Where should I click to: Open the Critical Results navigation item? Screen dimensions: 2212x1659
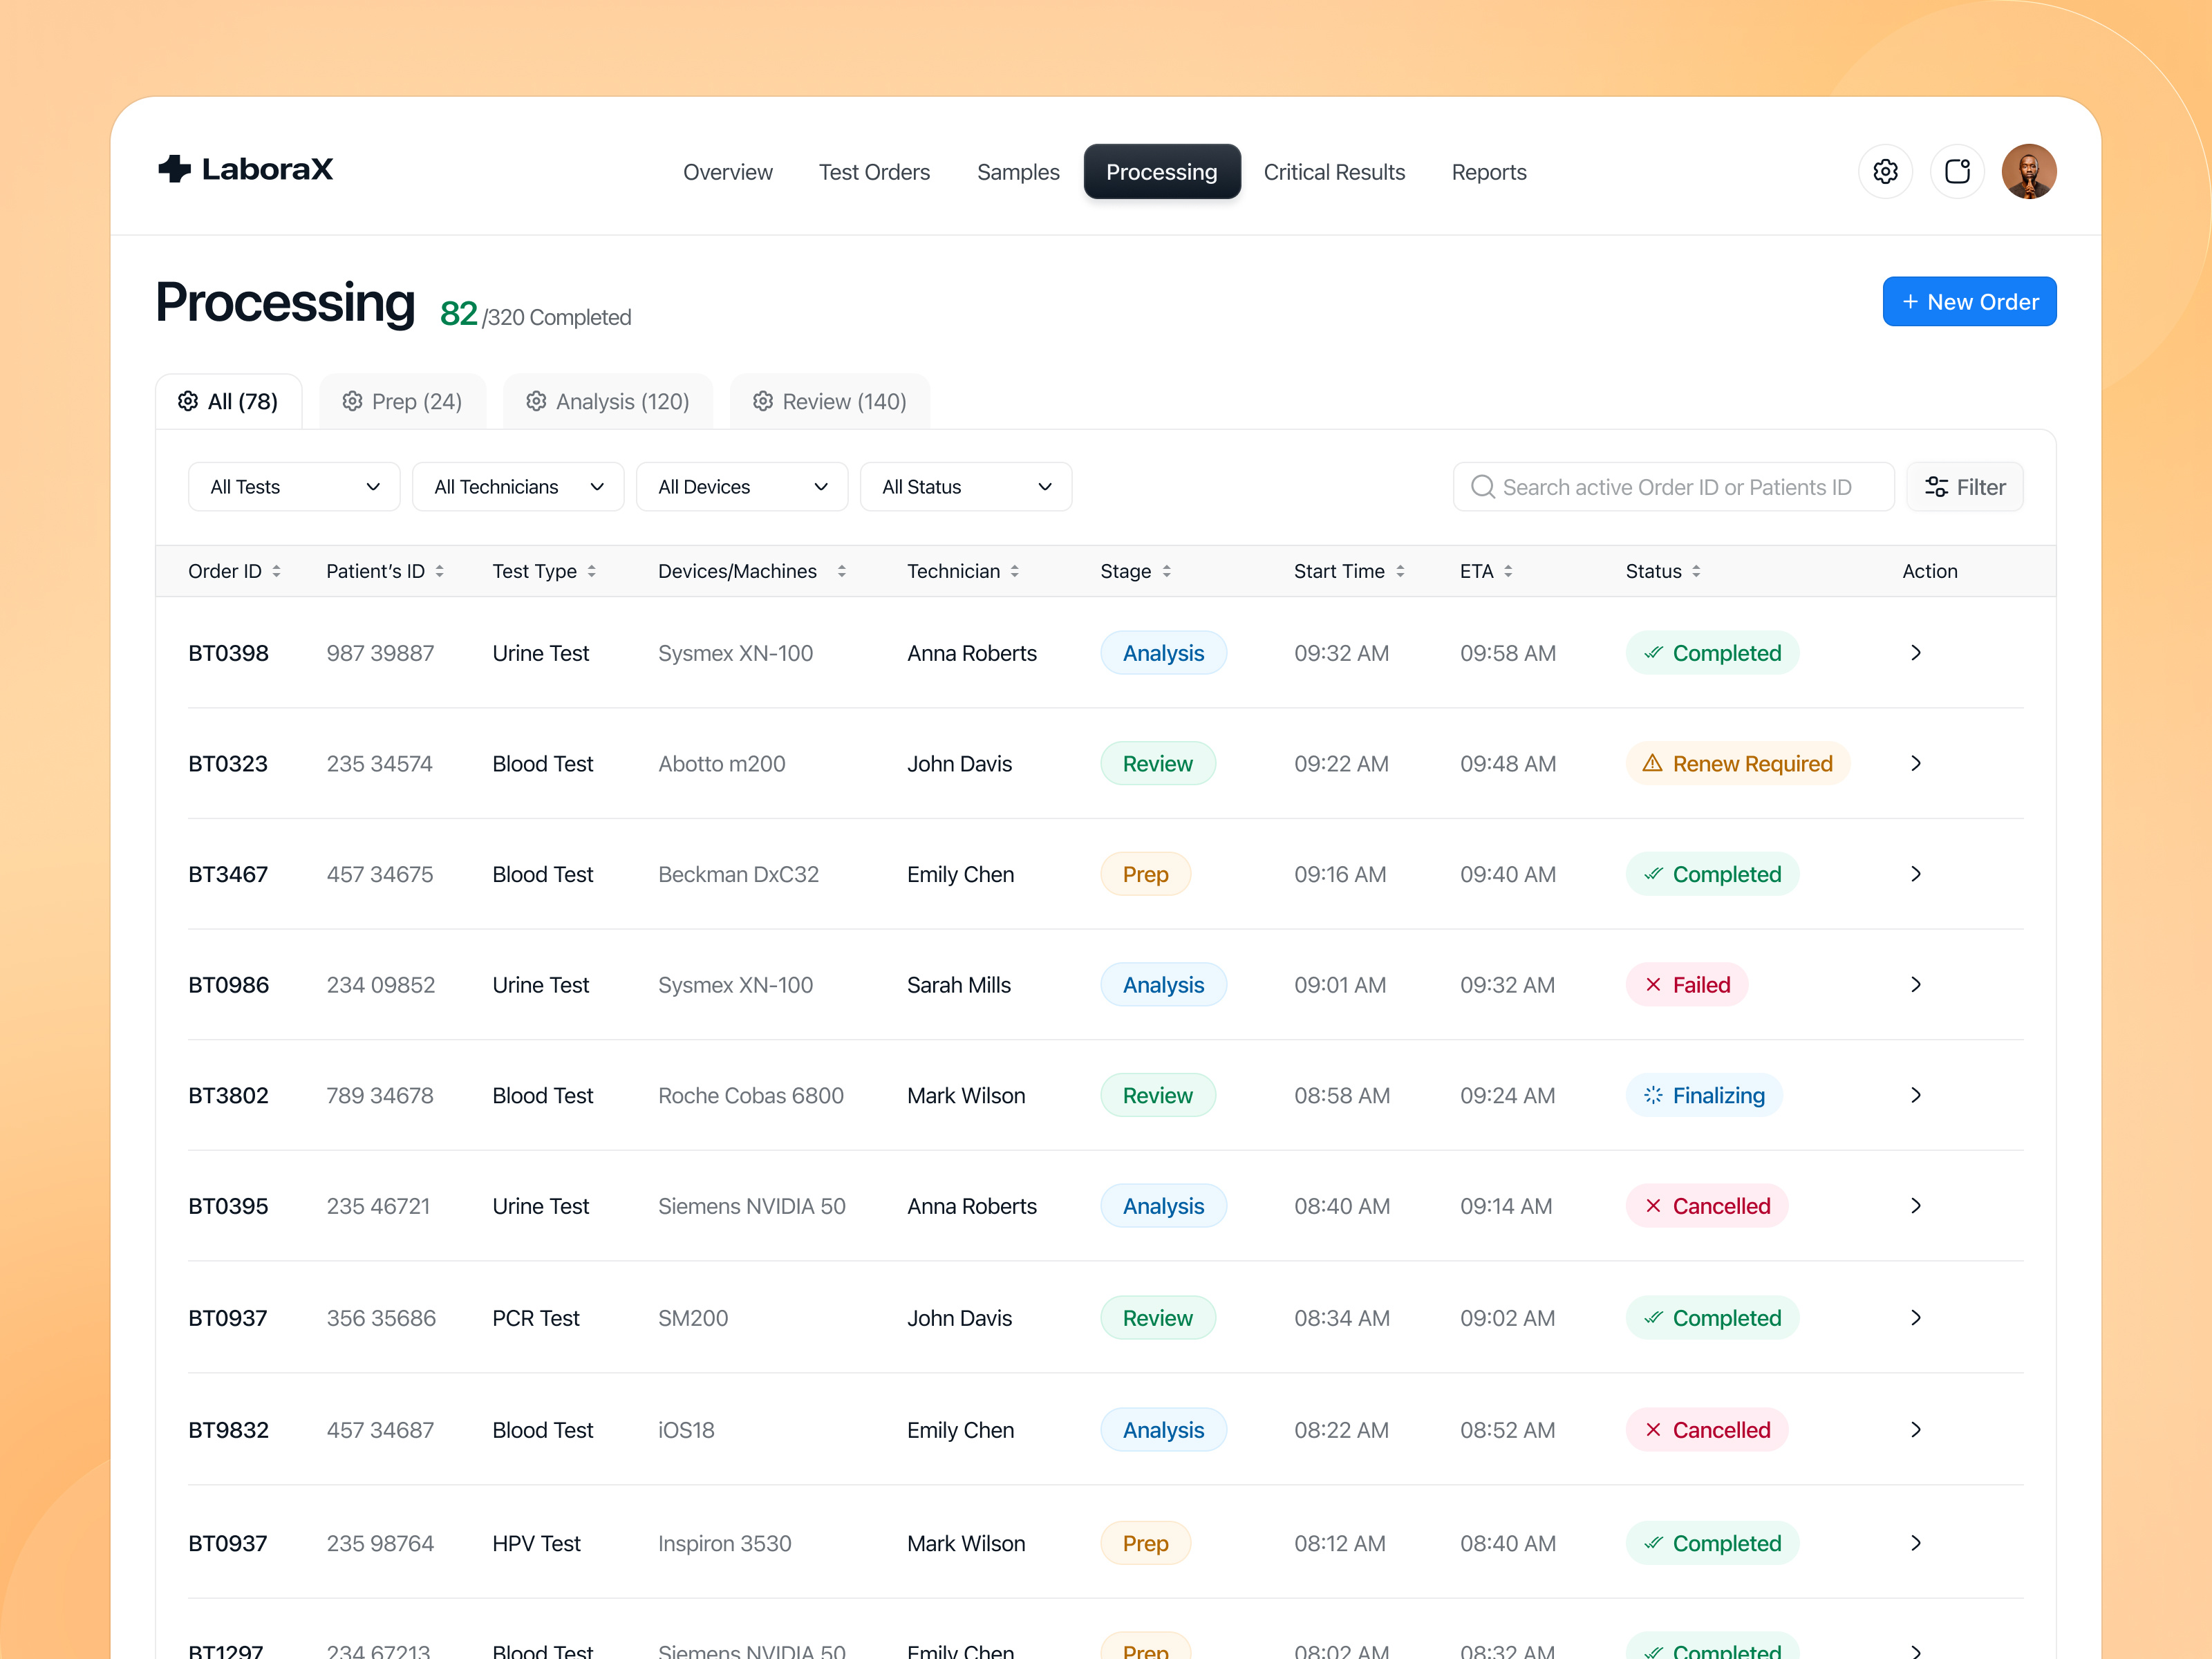(x=1335, y=171)
